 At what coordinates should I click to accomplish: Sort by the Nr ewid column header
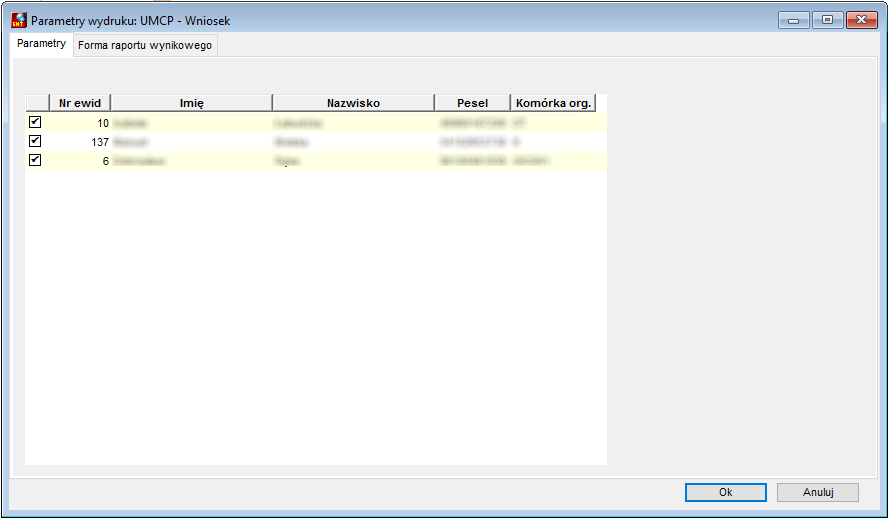[80, 103]
